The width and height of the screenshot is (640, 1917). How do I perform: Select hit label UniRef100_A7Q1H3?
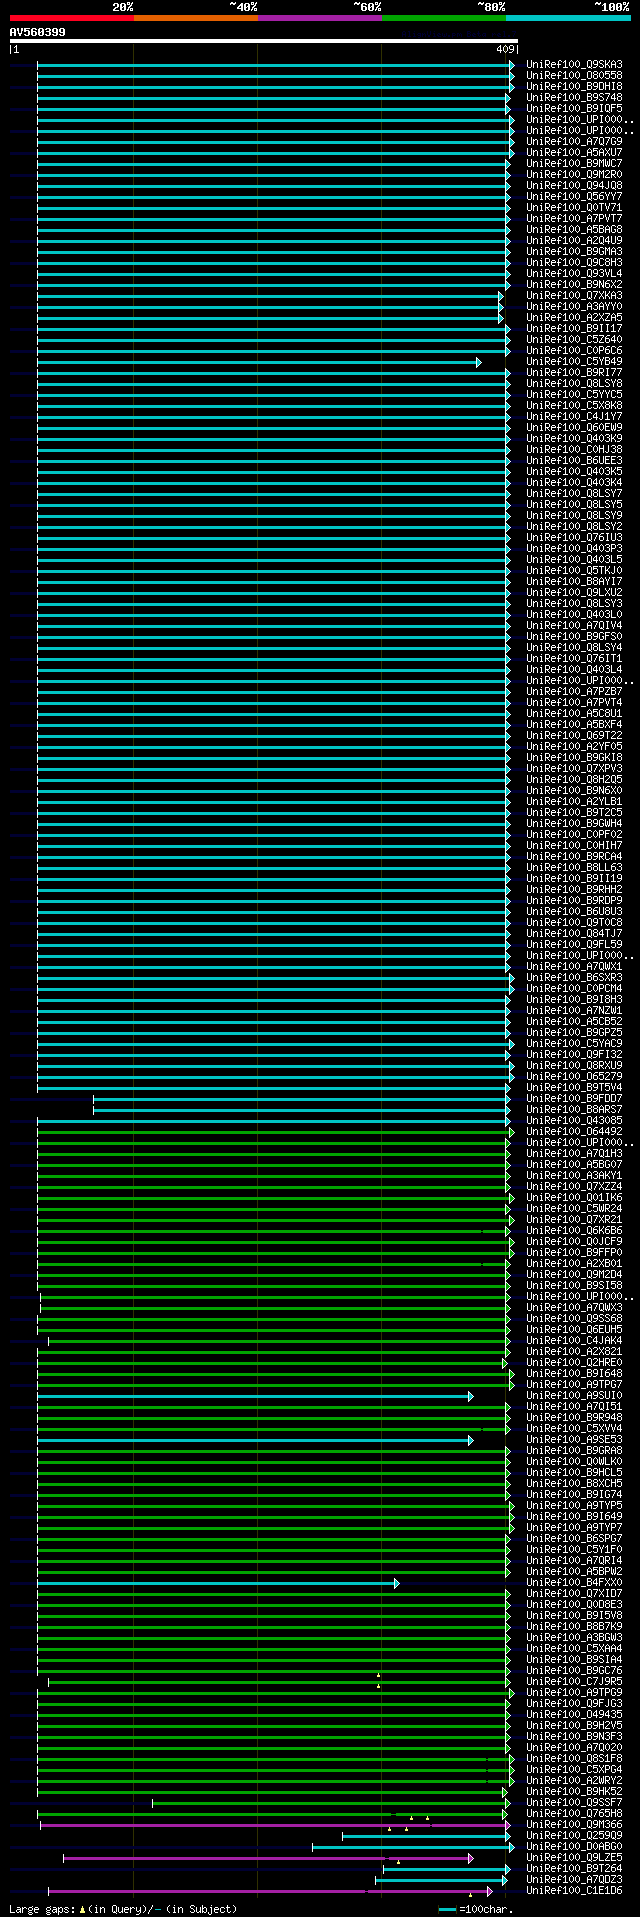[574, 1154]
